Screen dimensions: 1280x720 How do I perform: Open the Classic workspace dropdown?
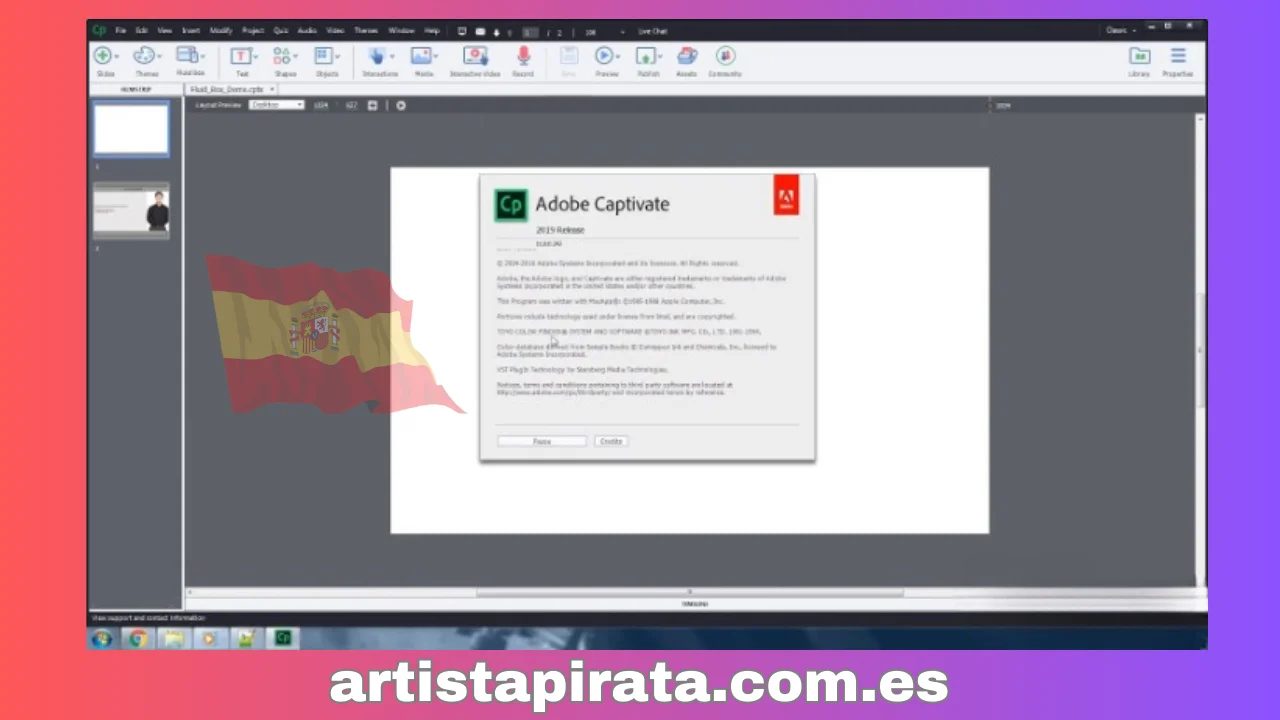pos(1122,31)
